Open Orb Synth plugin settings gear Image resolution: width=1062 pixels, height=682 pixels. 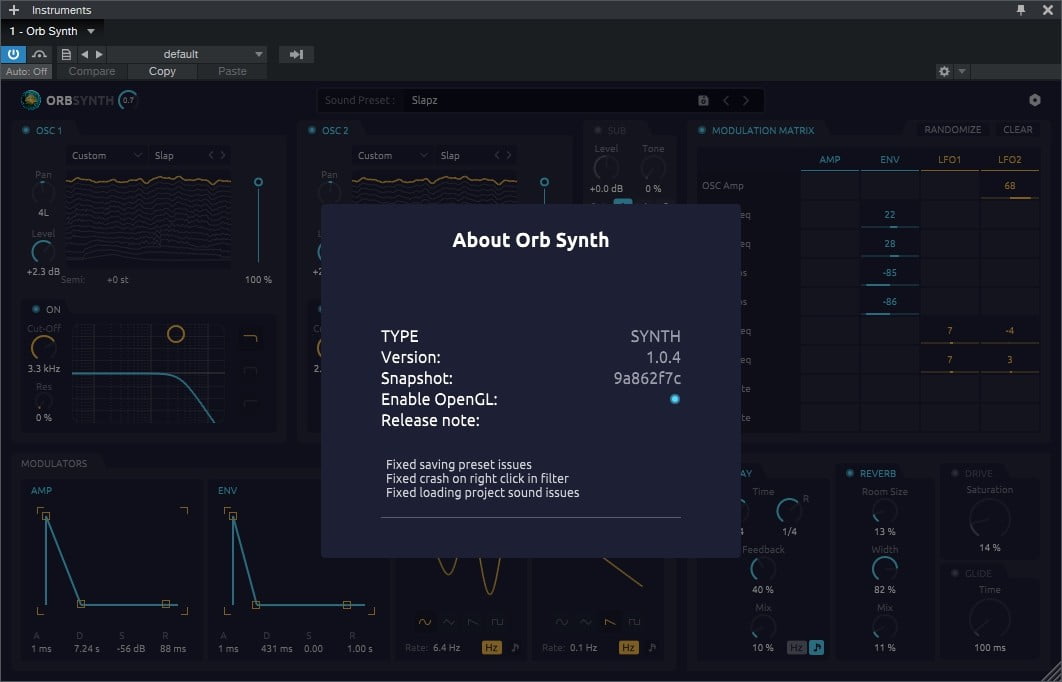pyautogui.click(x=1034, y=100)
